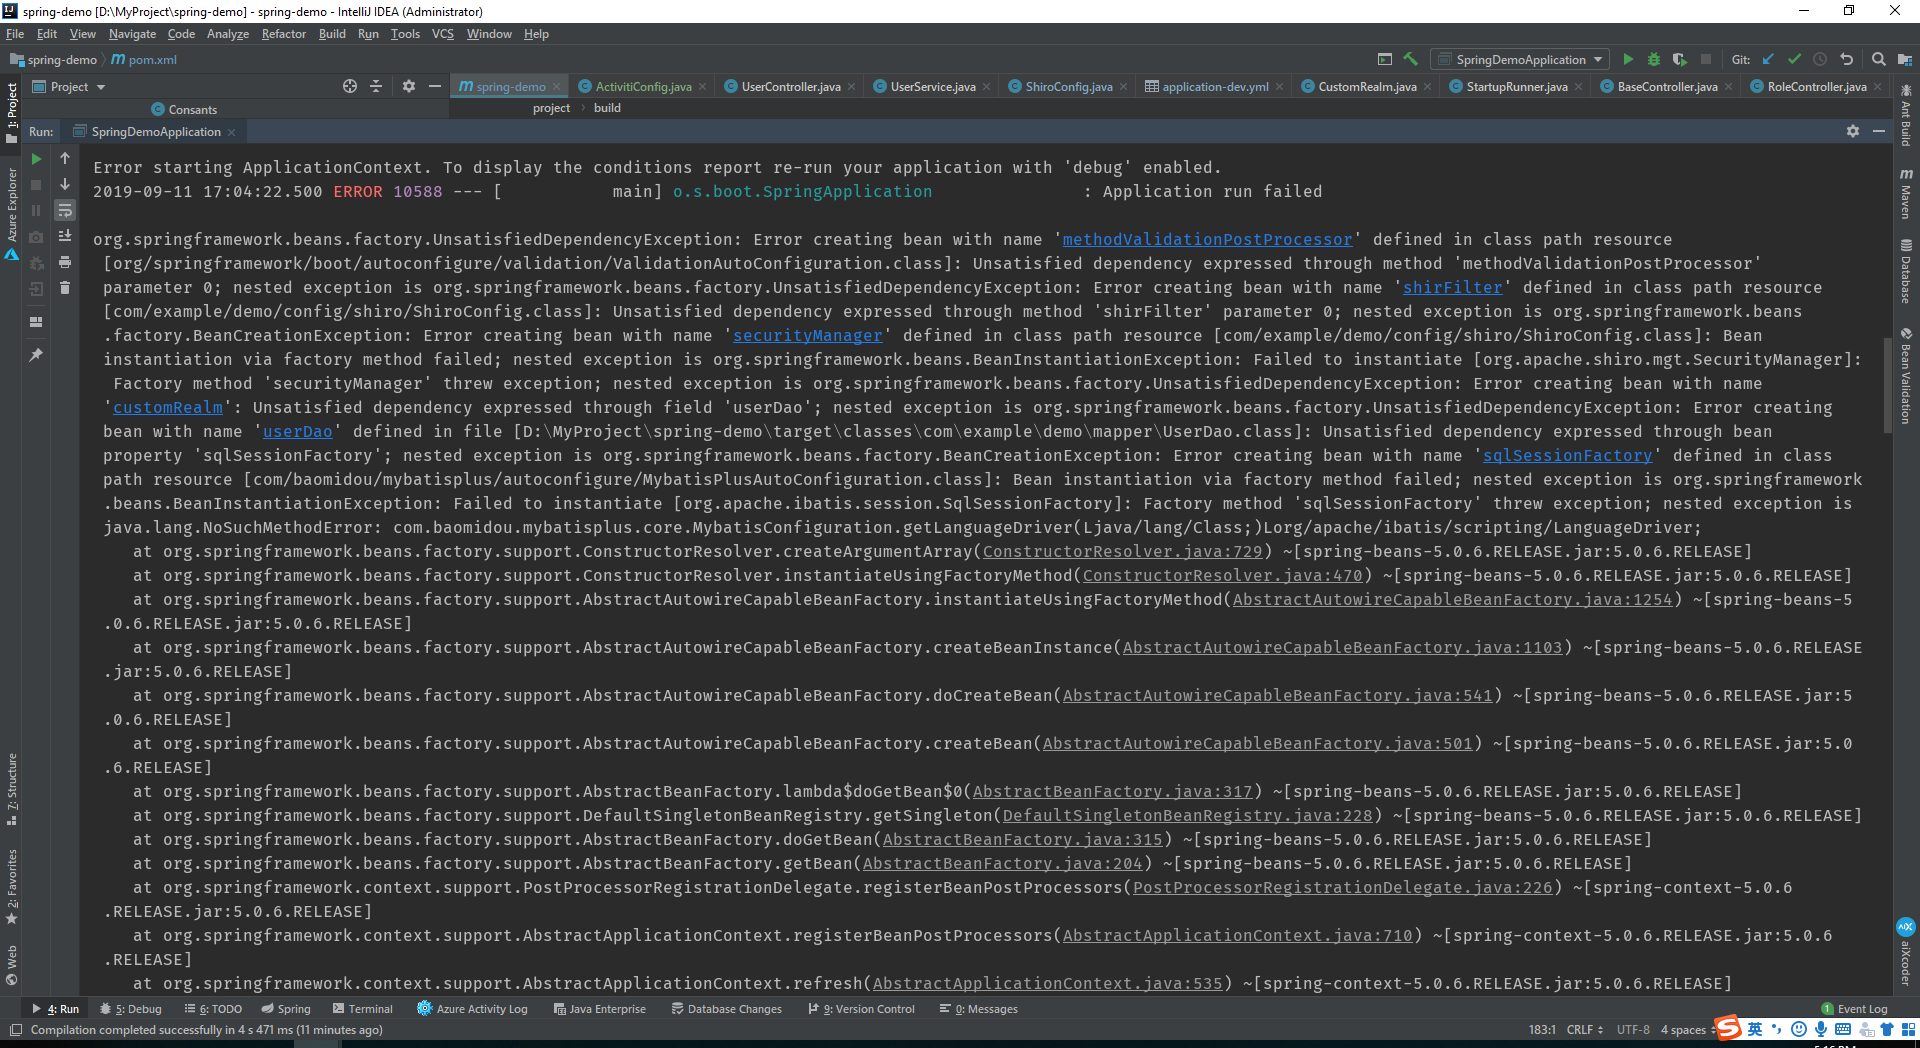Close the SpringDemoApplication run tab

tap(231, 132)
